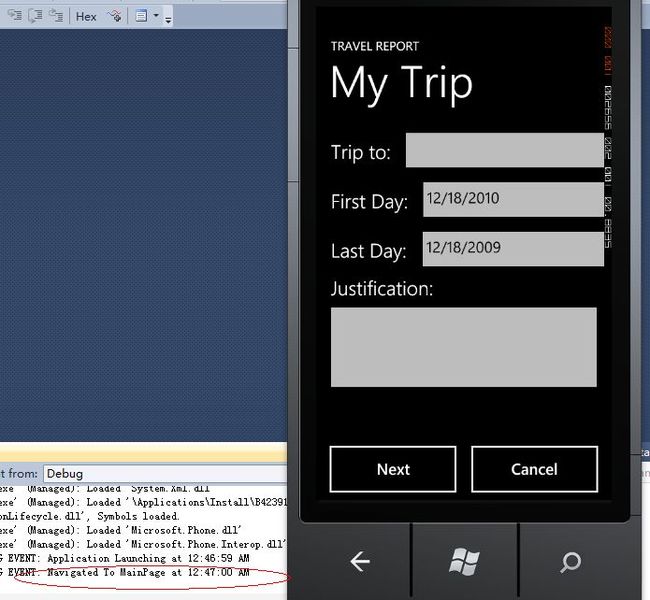Click the Justification text area
650x600 pixels.
(463, 347)
